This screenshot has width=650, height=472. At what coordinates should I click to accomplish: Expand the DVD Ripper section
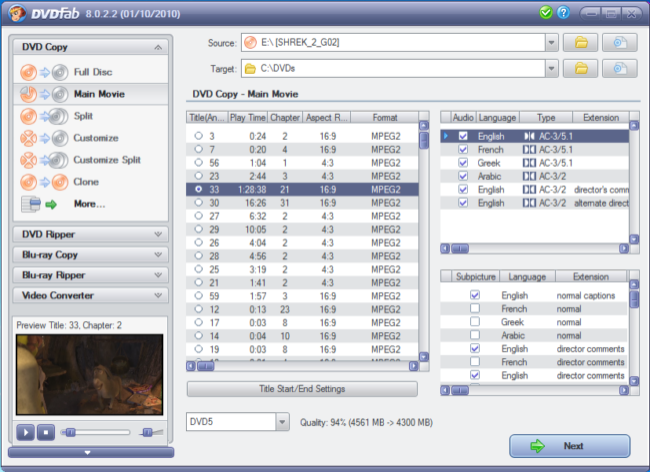pyautogui.click(x=90, y=234)
